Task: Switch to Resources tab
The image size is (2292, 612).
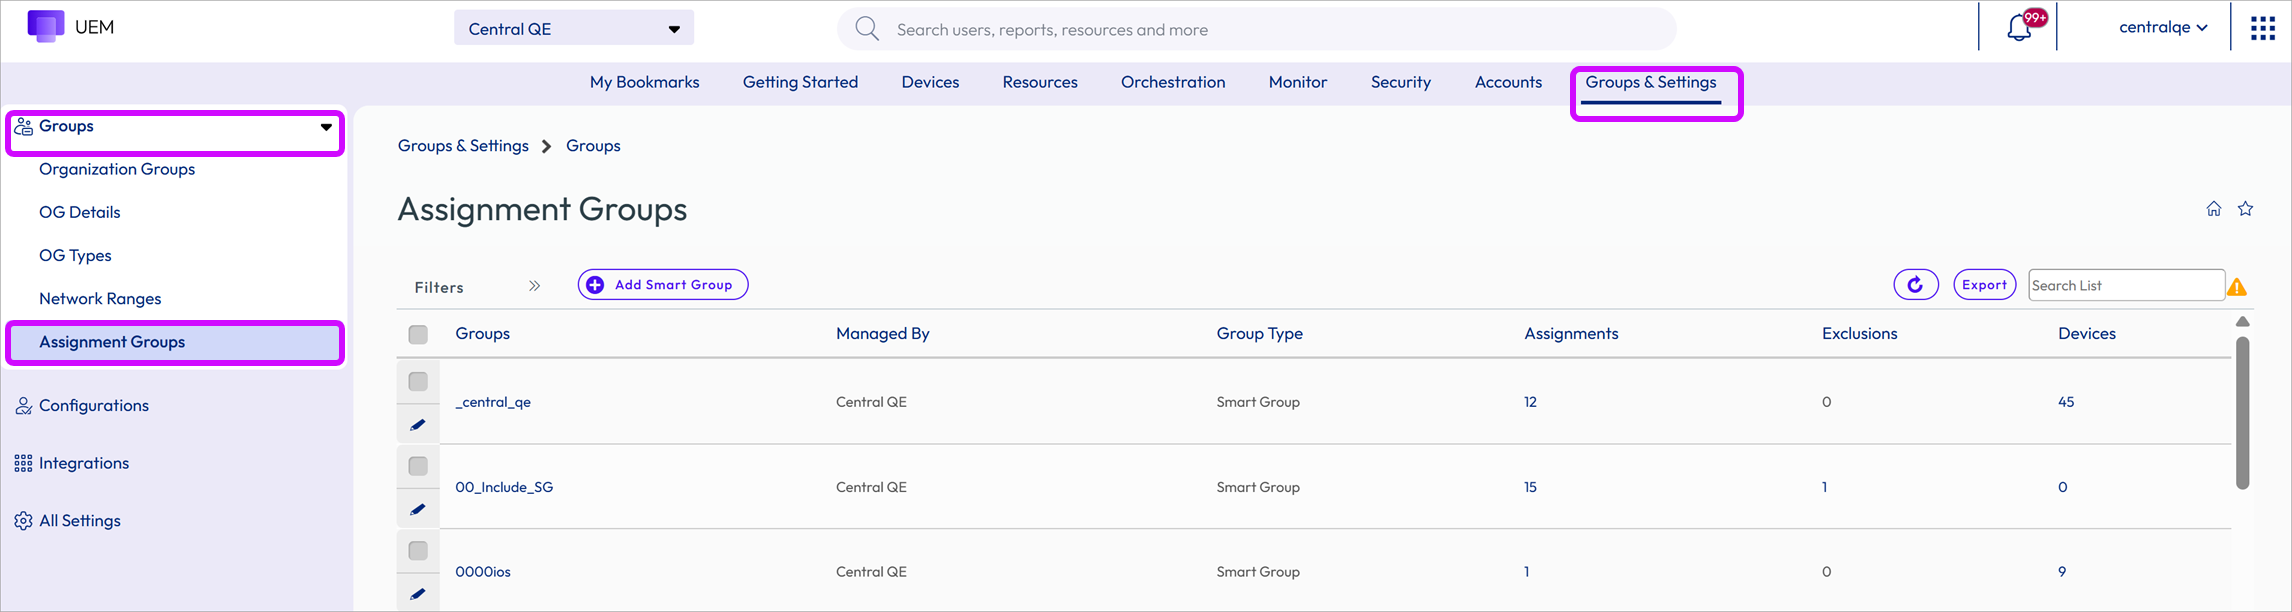Action: point(1040,82)
